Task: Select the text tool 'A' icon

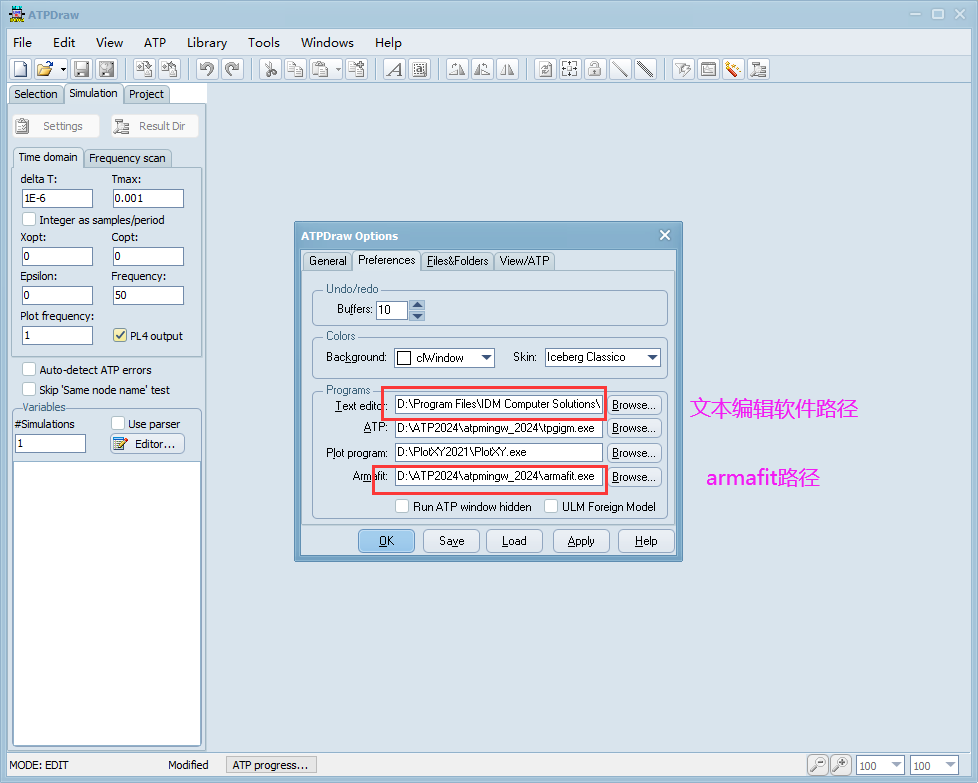Action: coord(394,69)
